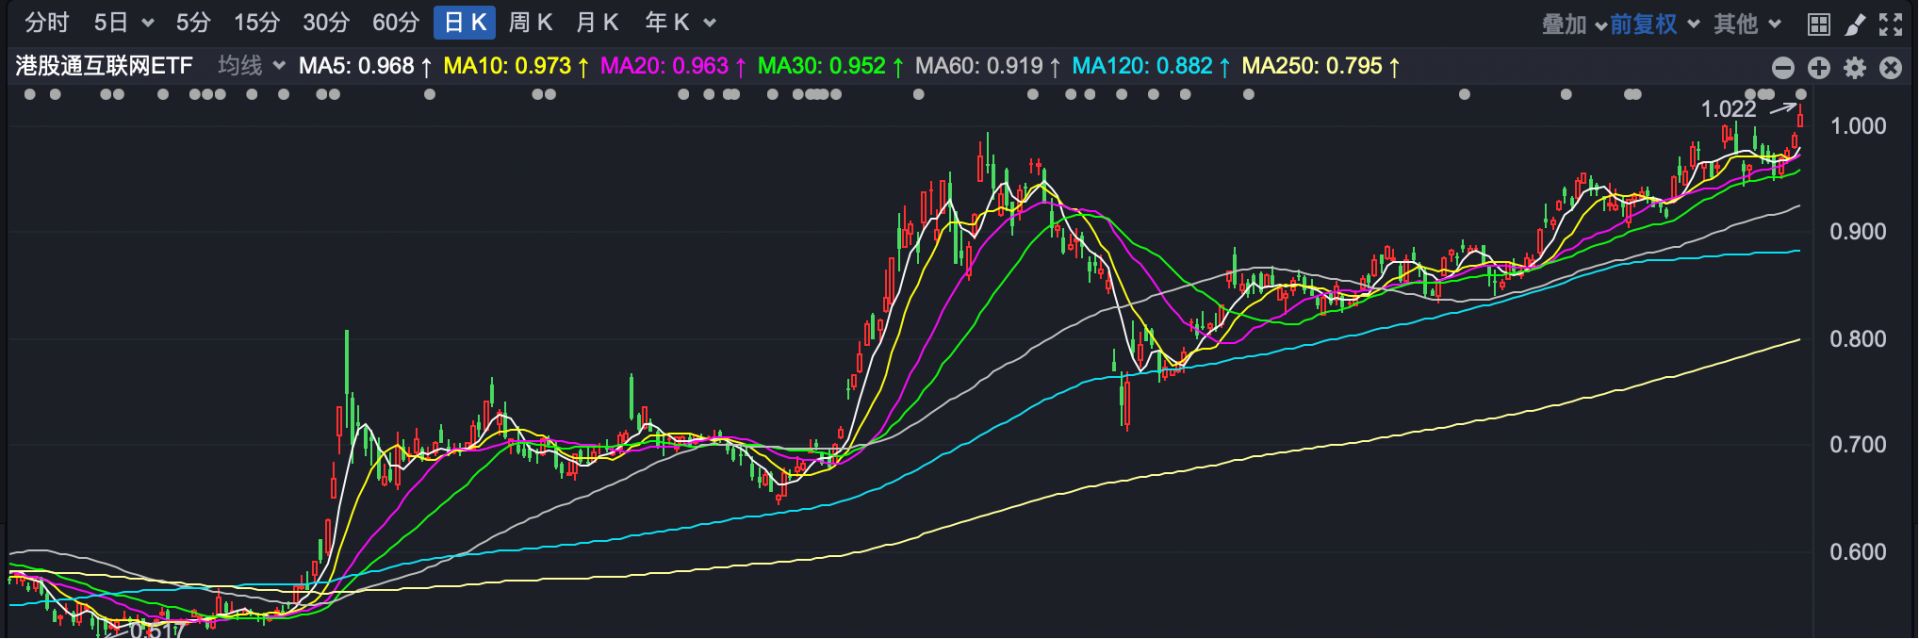
Task: Select the drawing brush tool
Action: point(1855,24)
